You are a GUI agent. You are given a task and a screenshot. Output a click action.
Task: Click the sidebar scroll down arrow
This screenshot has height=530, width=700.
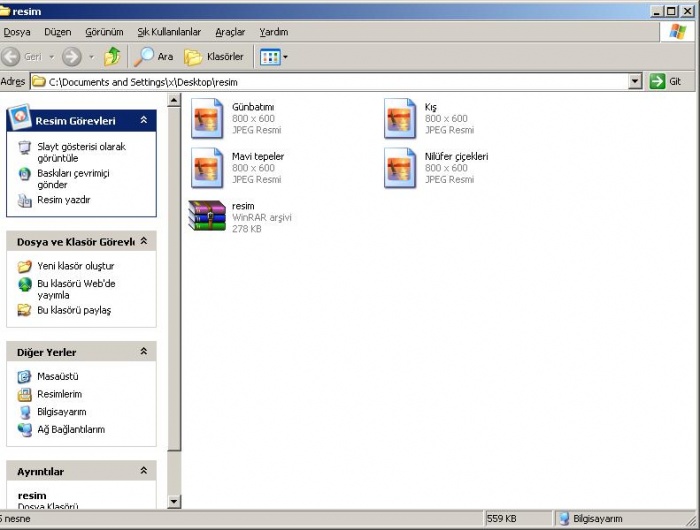click(174, 501)
